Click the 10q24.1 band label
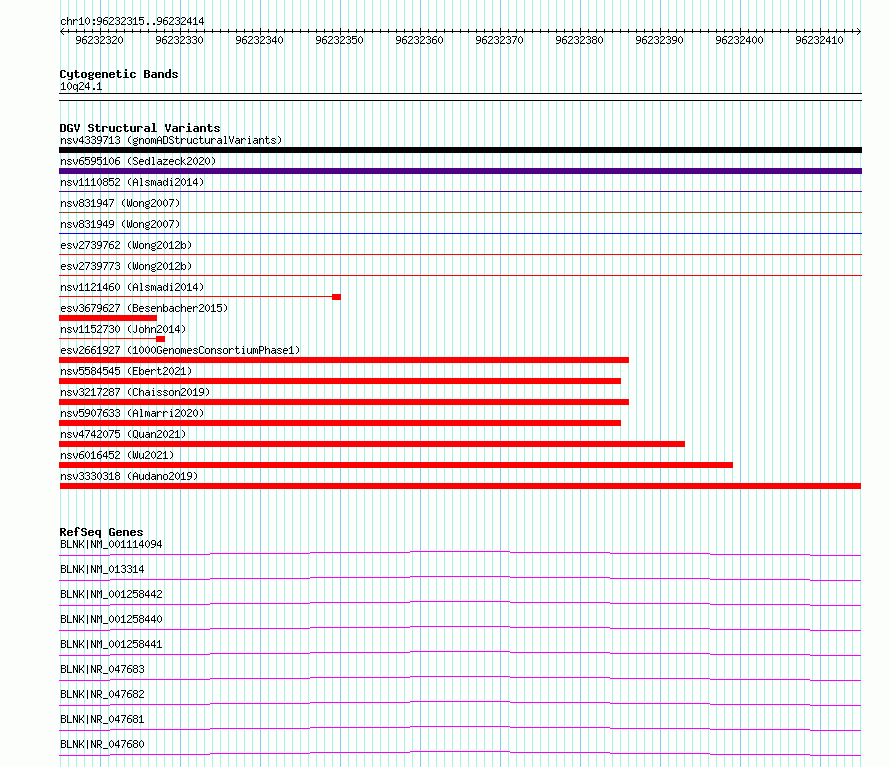Screen dimensions: 890x767 (x=81, y=86)
